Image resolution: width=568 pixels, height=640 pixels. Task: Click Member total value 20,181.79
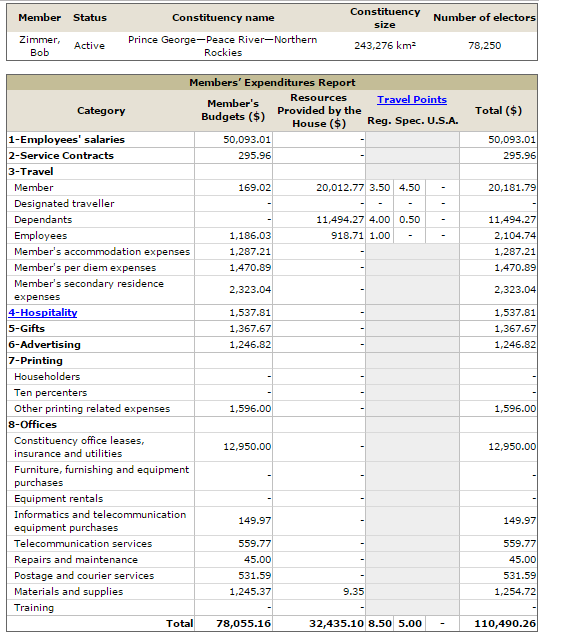point(512,188)
